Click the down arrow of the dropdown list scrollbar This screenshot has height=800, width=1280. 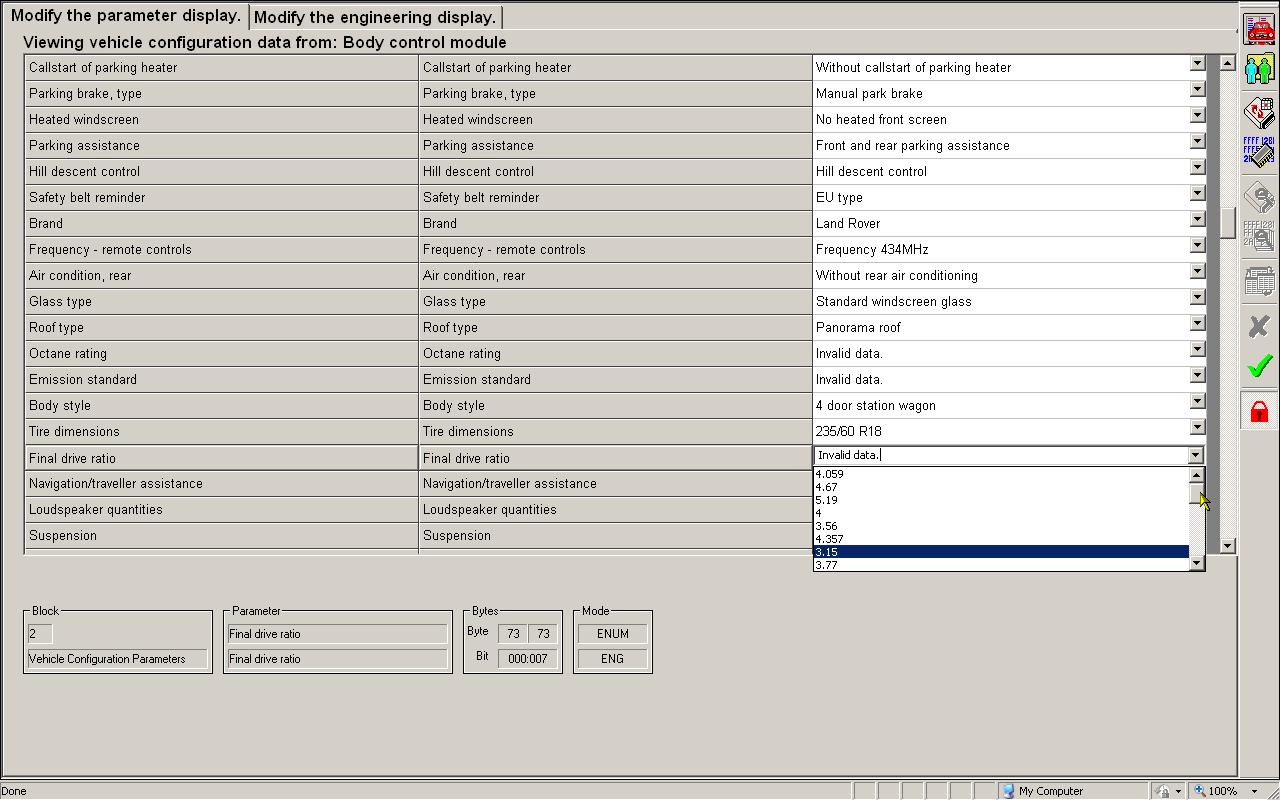coord(1196,564)
